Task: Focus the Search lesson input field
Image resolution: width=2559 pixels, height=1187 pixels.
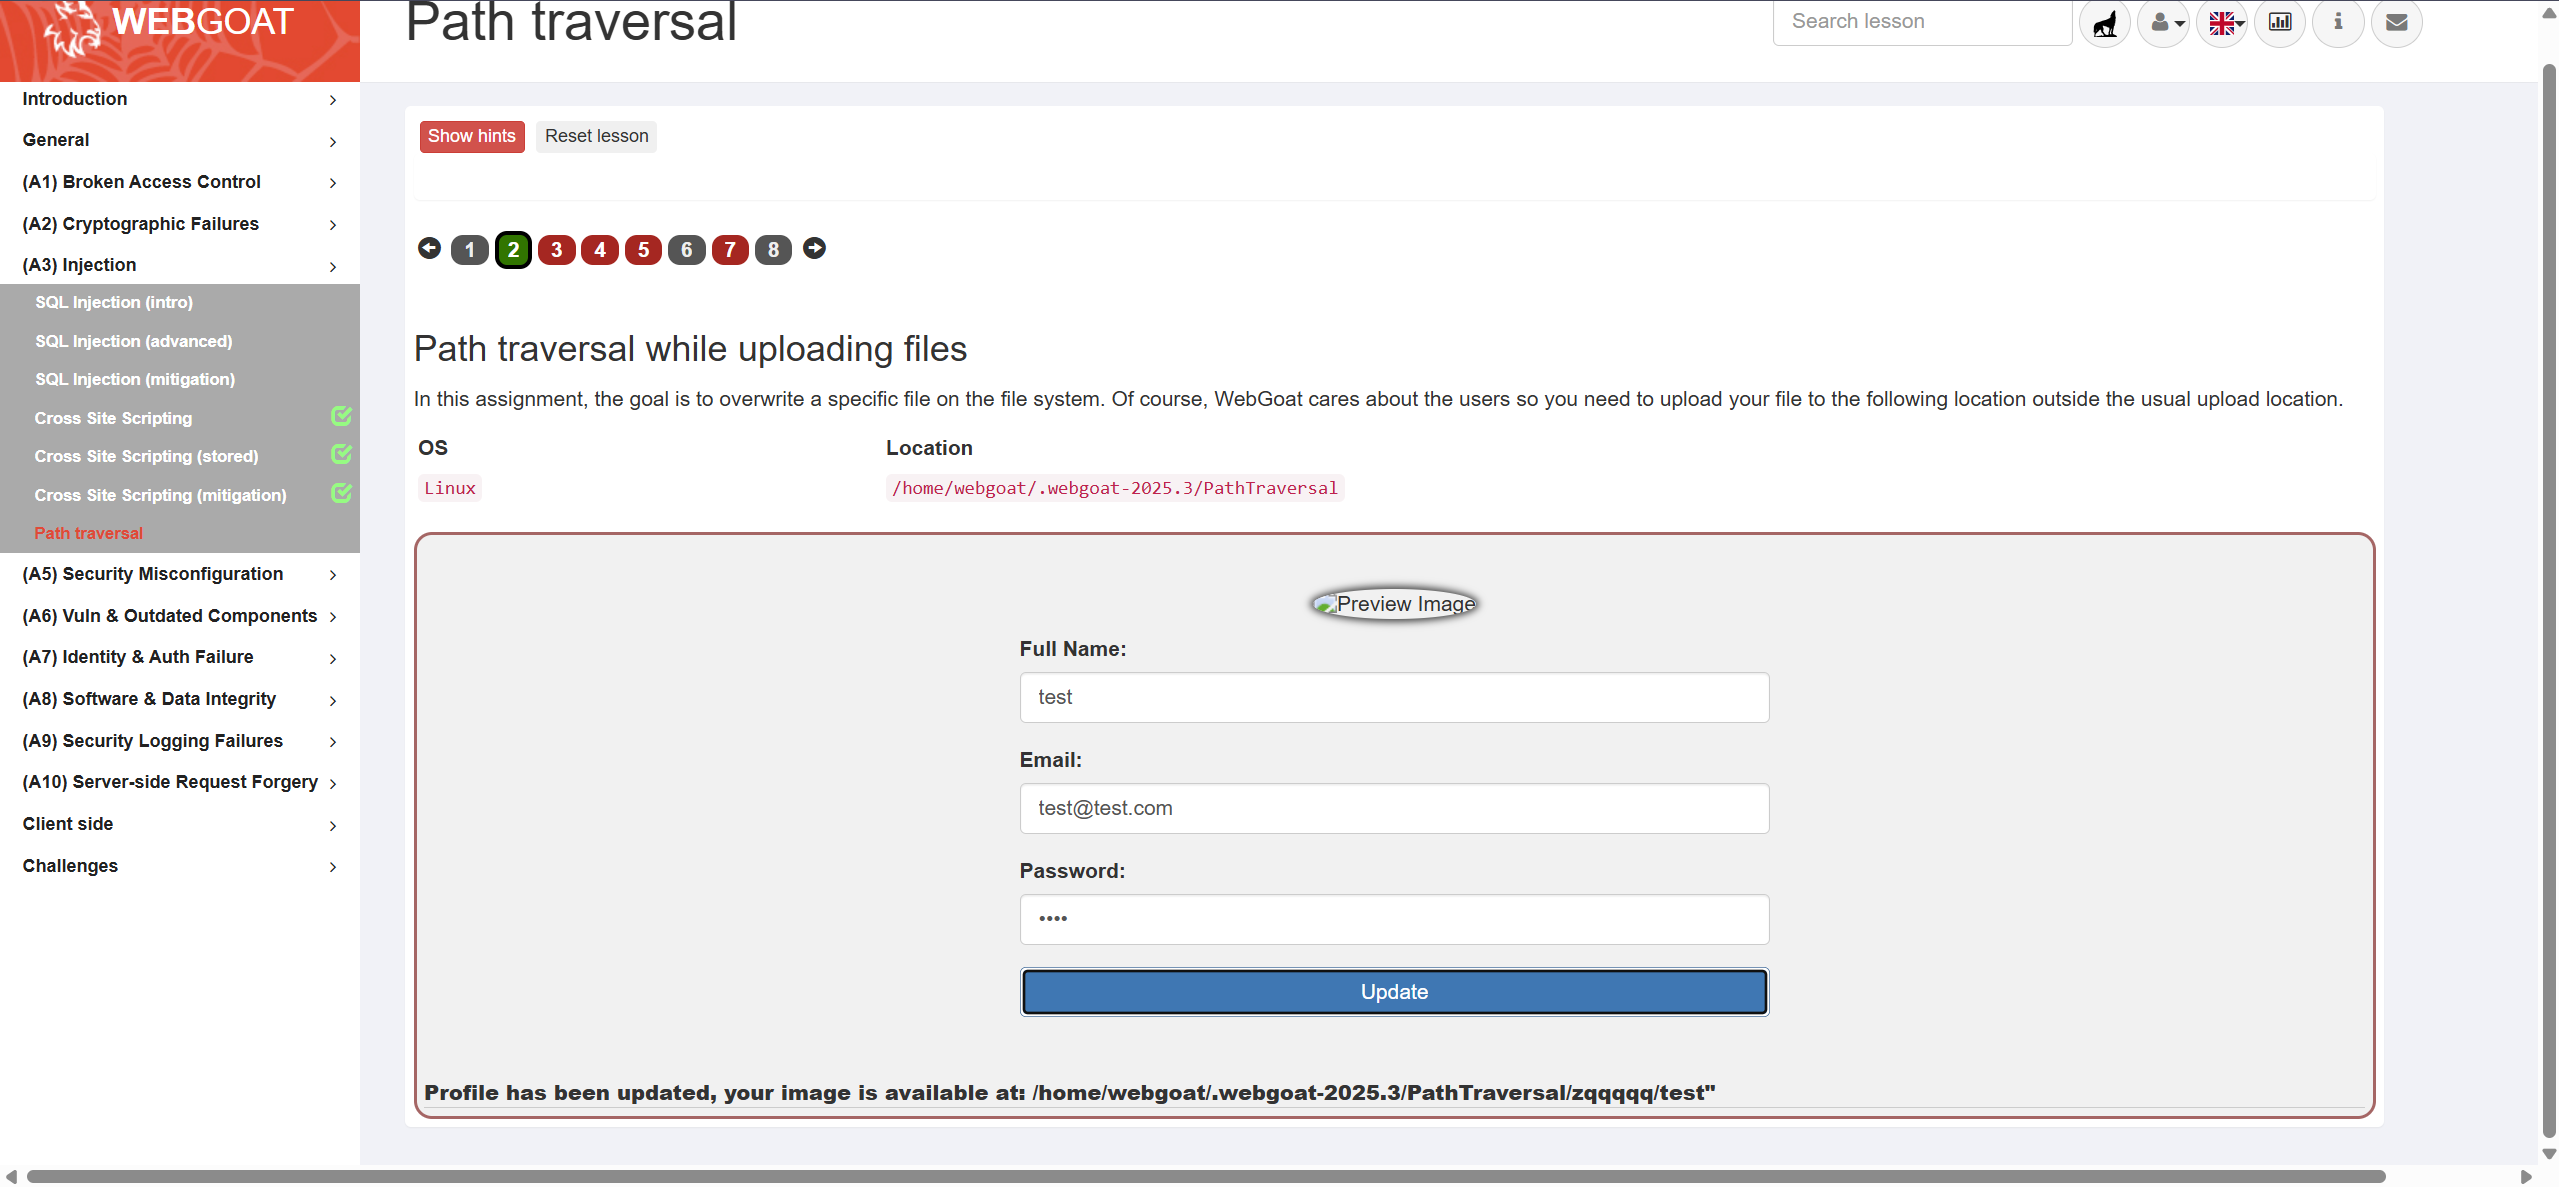Action: (x=1920, y=22)
